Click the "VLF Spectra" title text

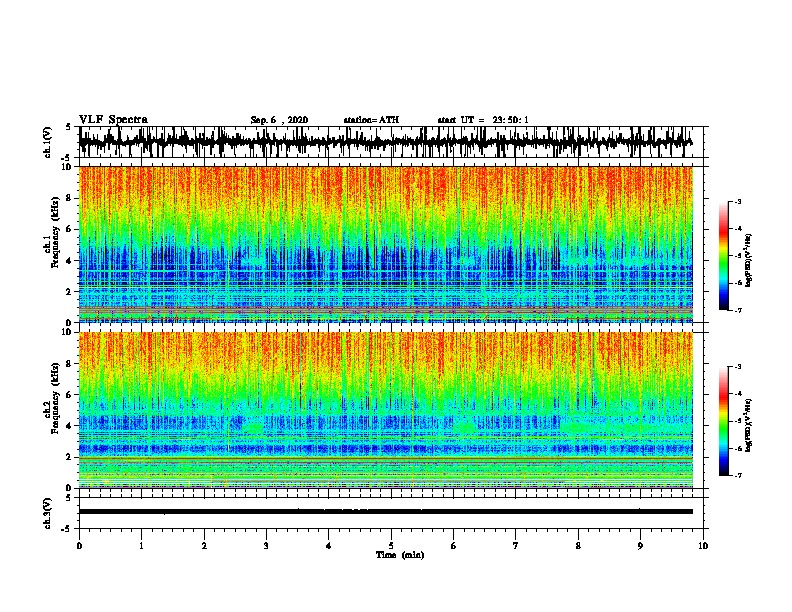(113, 120)
